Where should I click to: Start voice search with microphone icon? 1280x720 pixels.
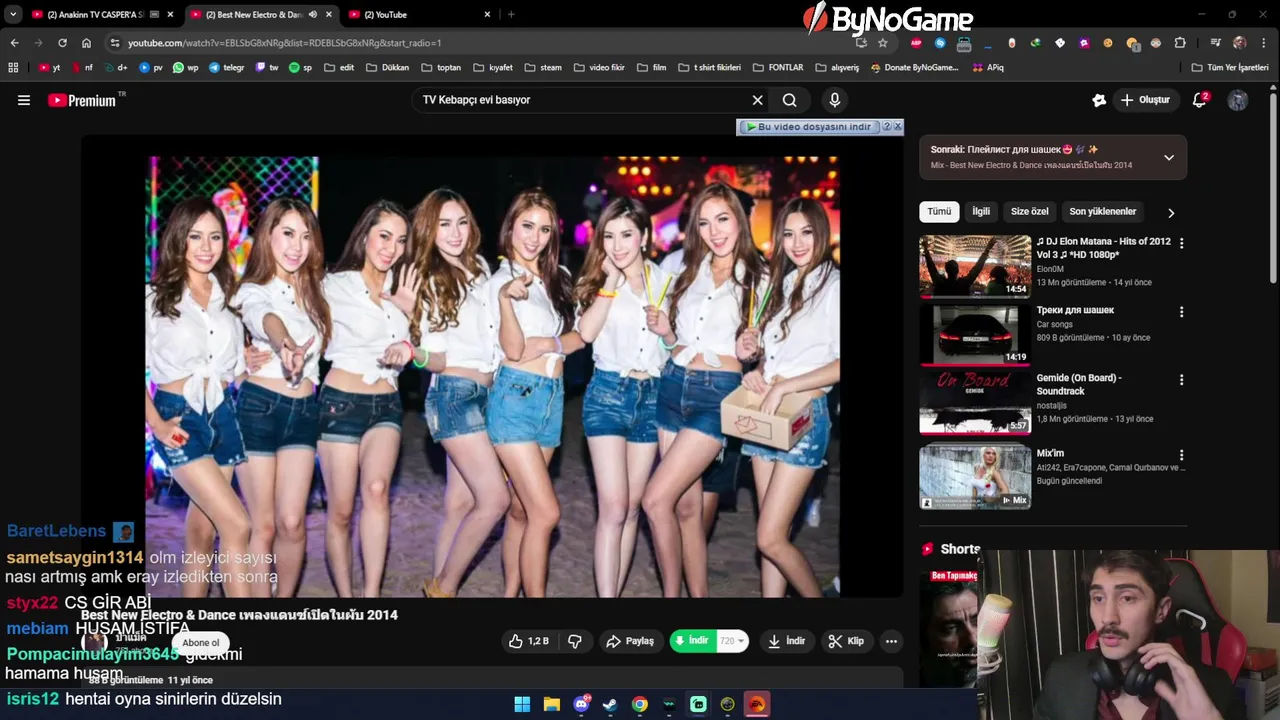(835, 100)
